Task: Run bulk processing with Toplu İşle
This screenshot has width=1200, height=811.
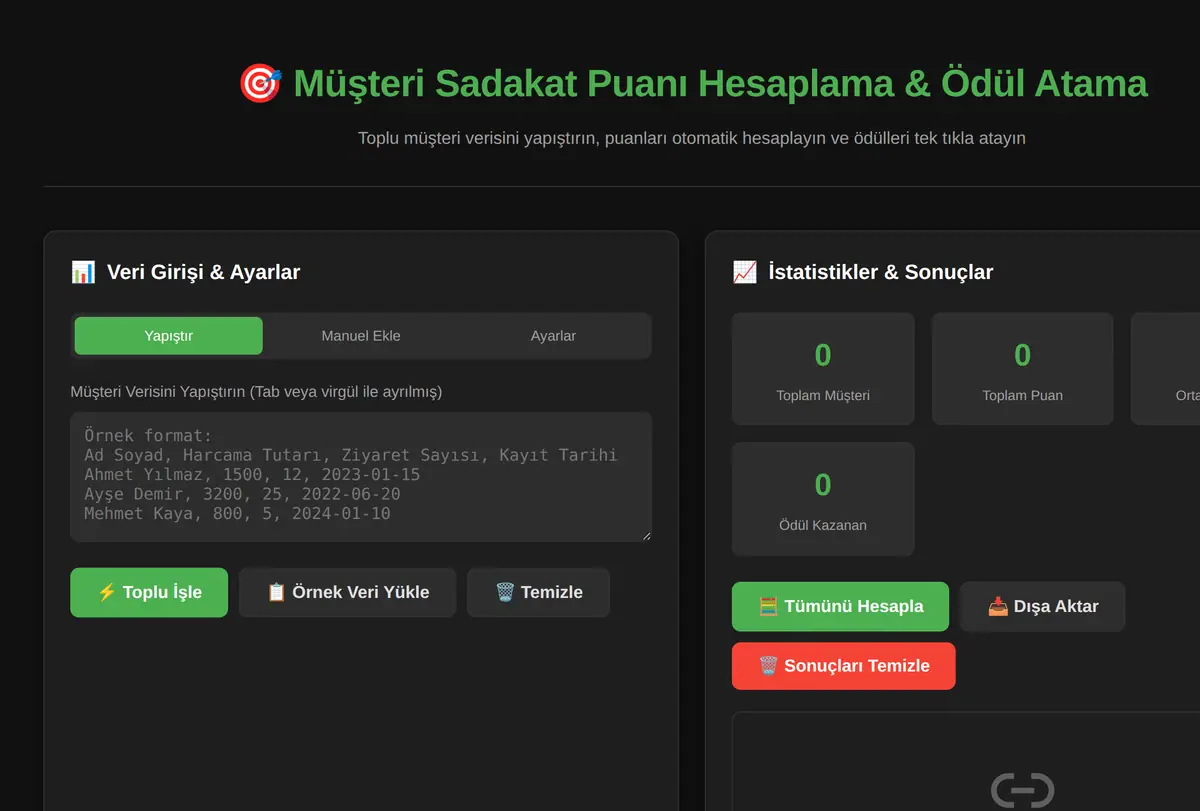Action: pos(149,592)
